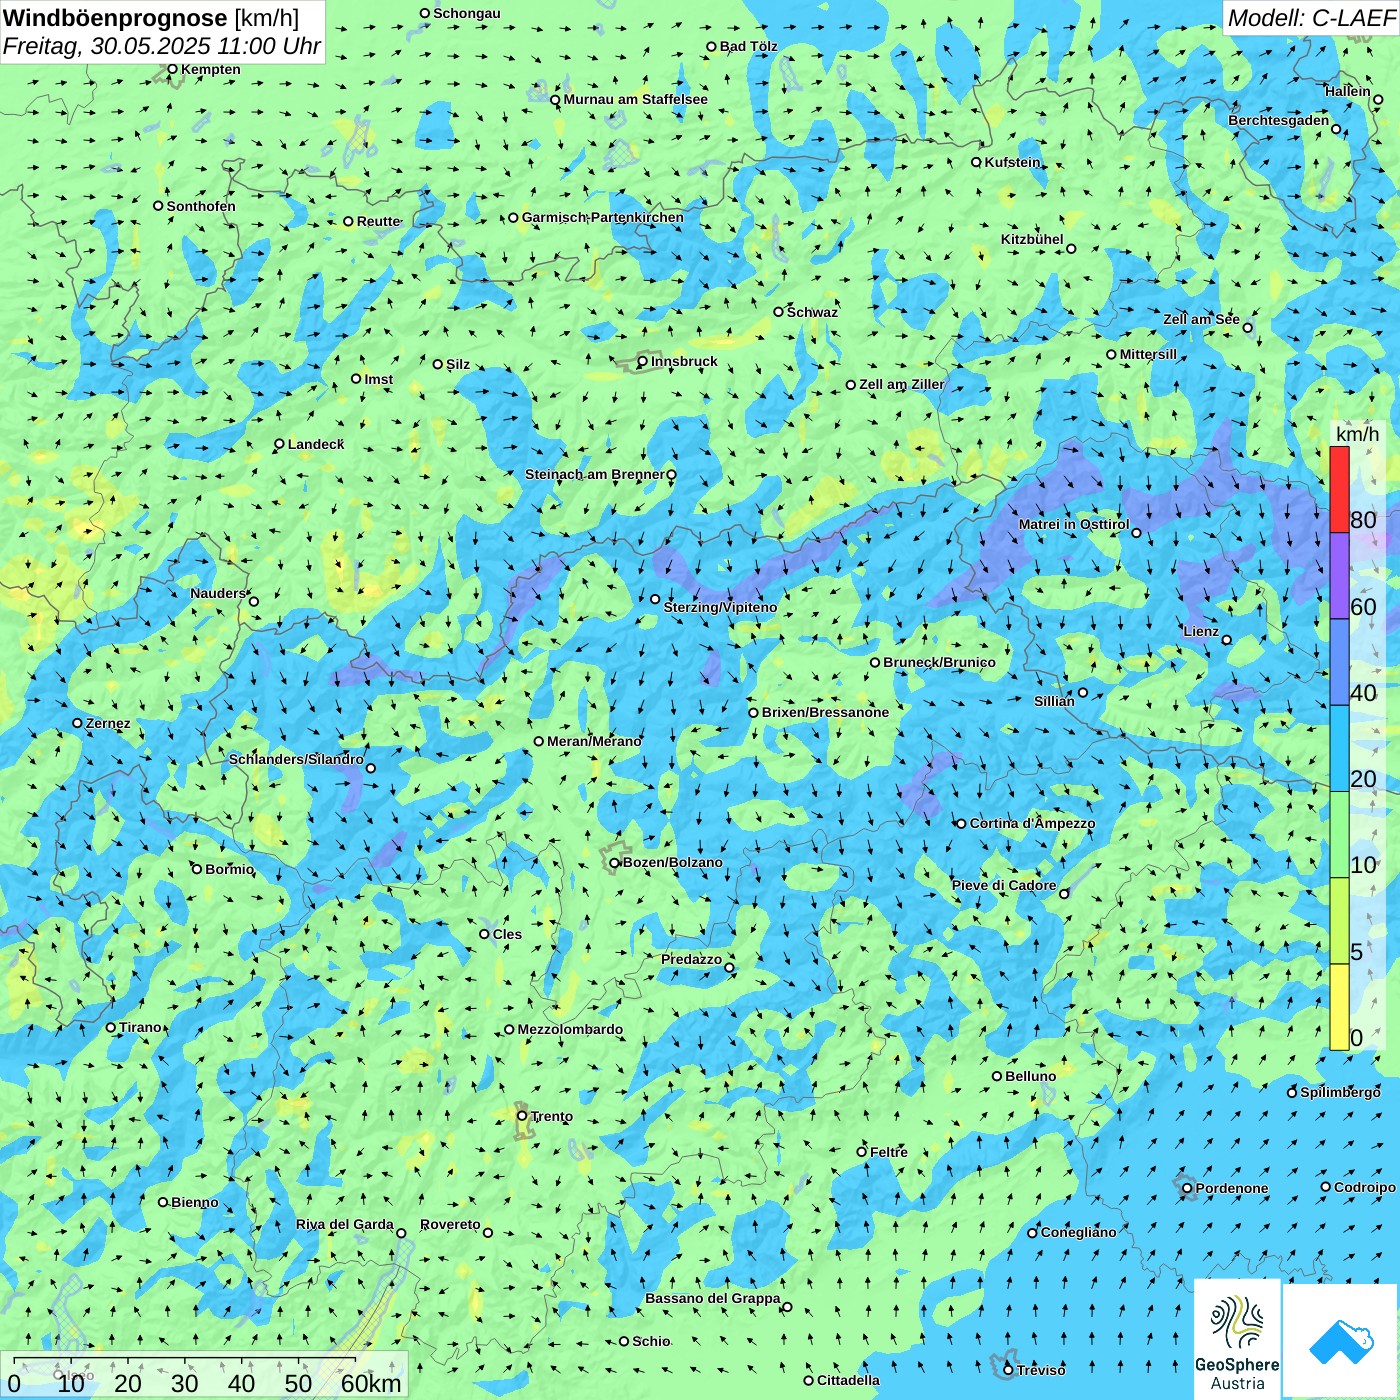Click the Zell am Ziller label

tap(901, 384)
